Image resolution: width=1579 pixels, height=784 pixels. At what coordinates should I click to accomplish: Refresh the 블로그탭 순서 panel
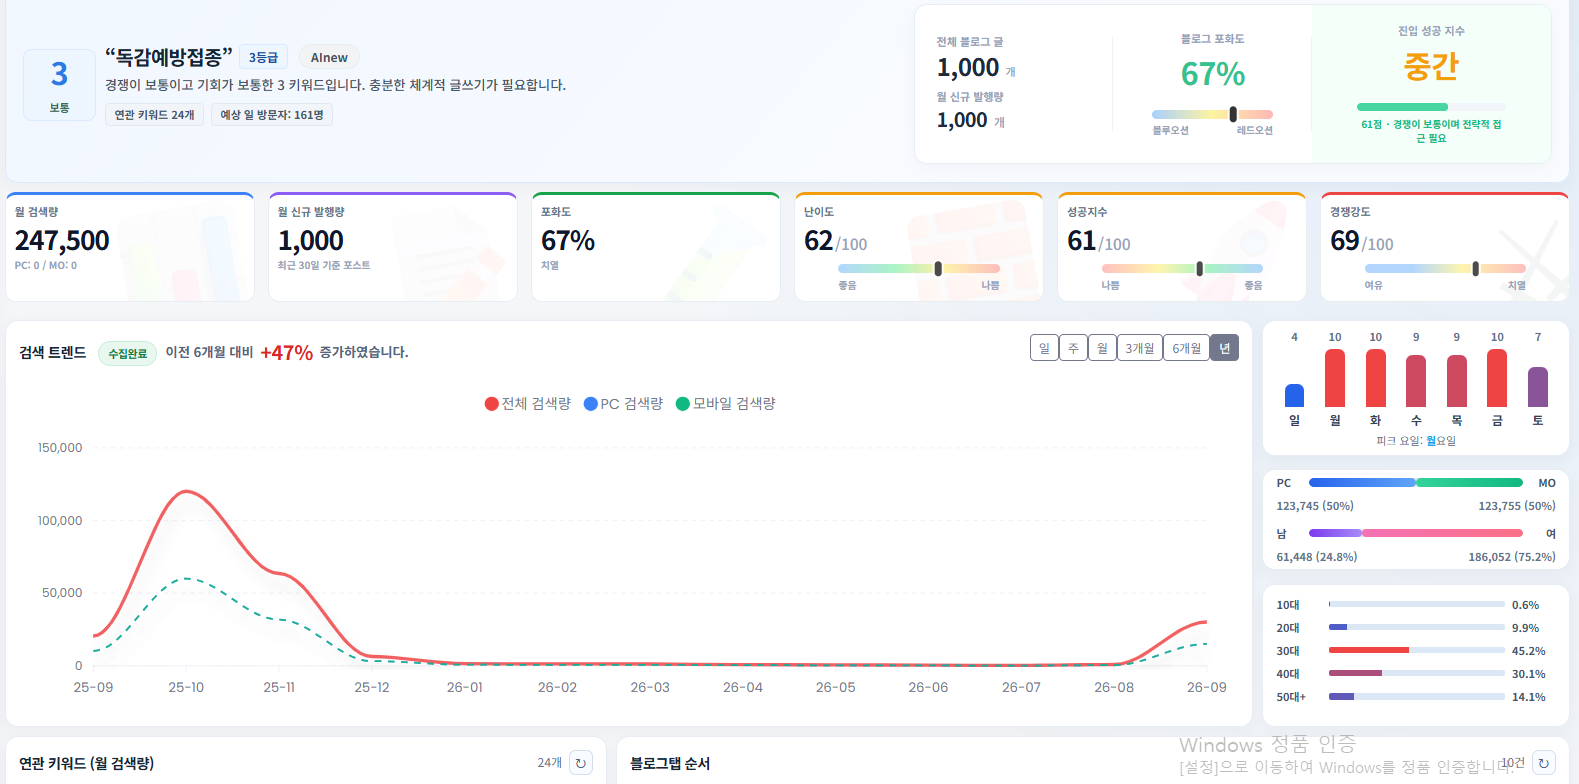pos(1544,763)
